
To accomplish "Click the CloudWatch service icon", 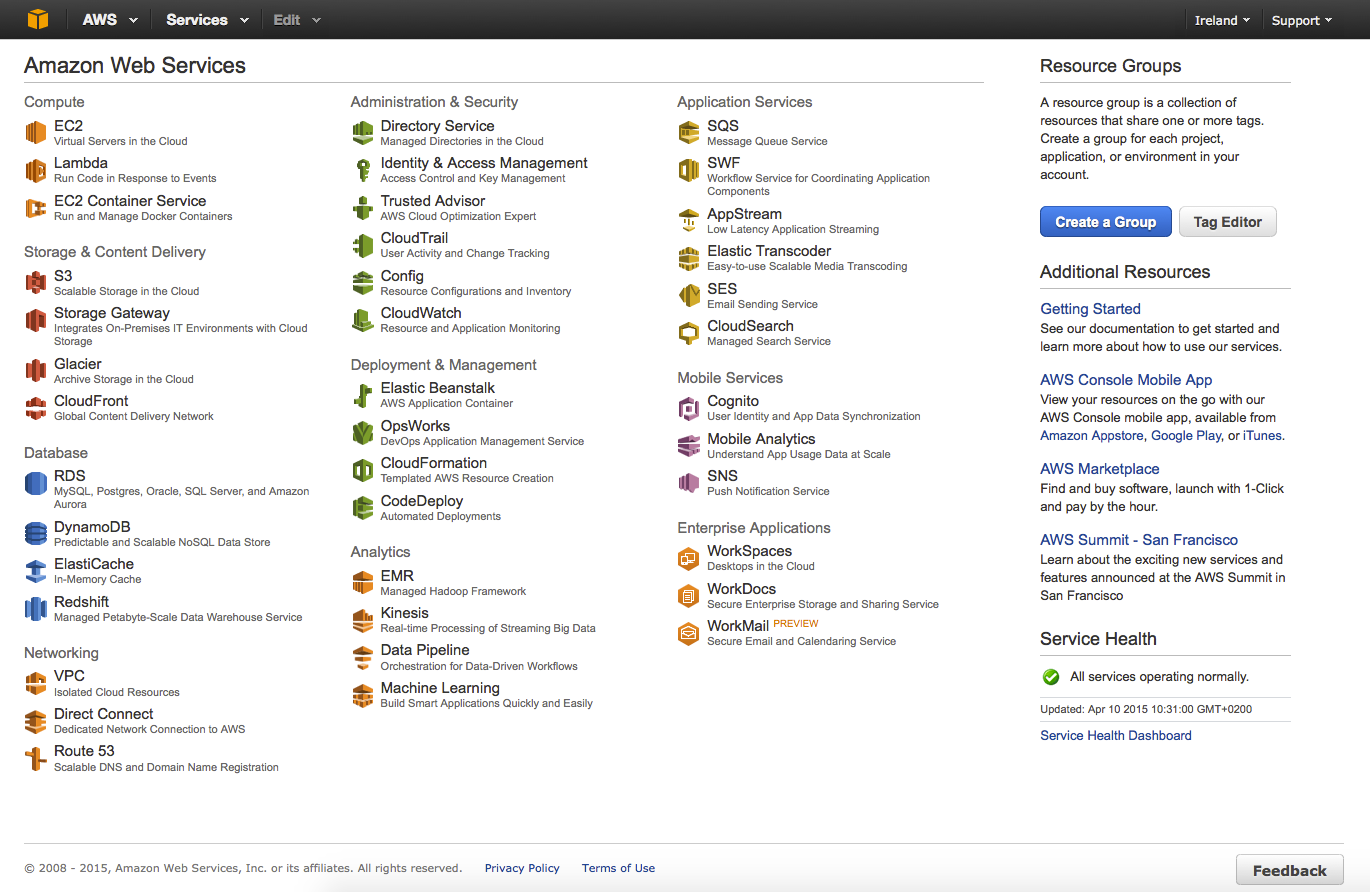I will tap(363, 320).
